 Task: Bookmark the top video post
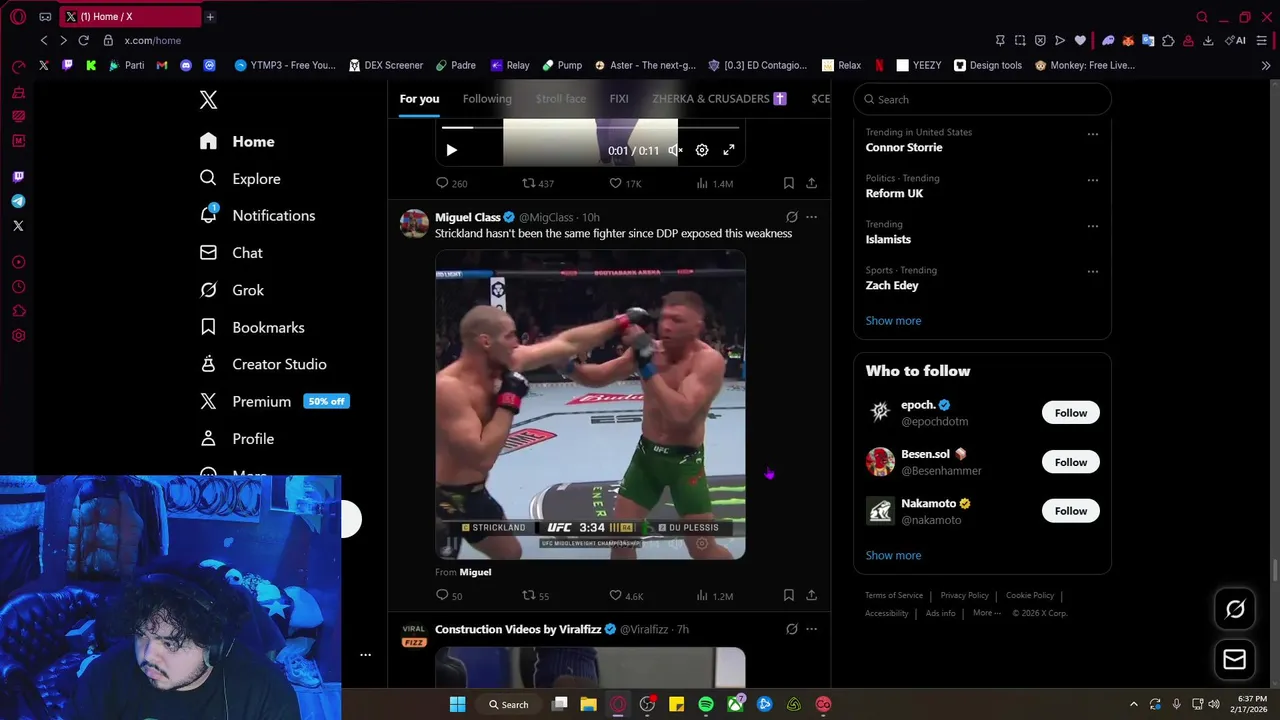(x=789, y=183)
